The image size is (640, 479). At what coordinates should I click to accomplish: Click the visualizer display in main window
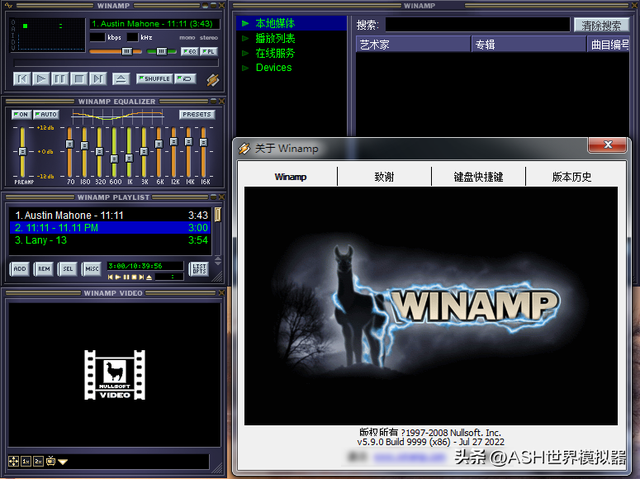(x=48, y=34)
